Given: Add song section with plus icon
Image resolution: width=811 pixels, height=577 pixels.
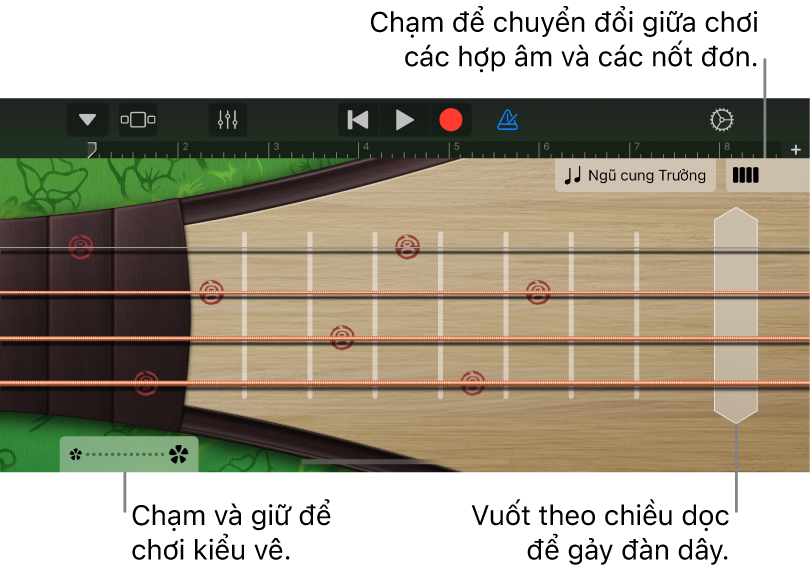Looking at the screenshot, I should click(795, 150).
